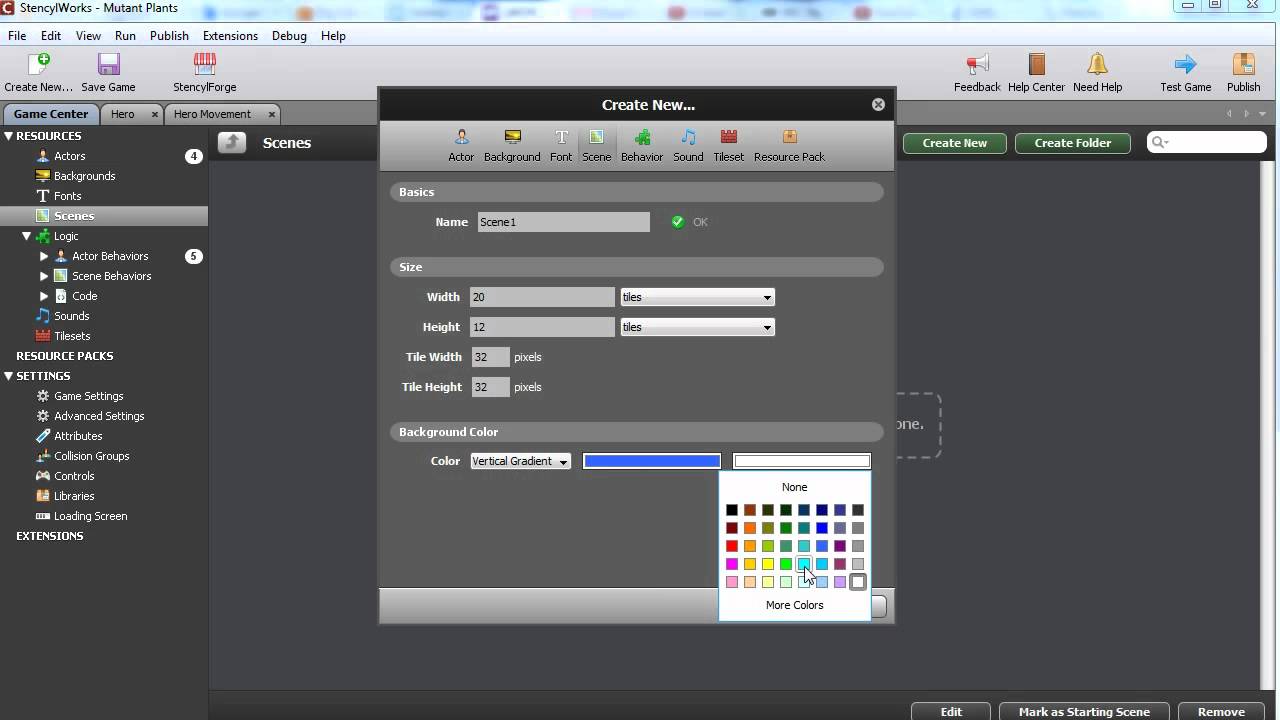Select Tilesets in the sidebar

[72, 336]
